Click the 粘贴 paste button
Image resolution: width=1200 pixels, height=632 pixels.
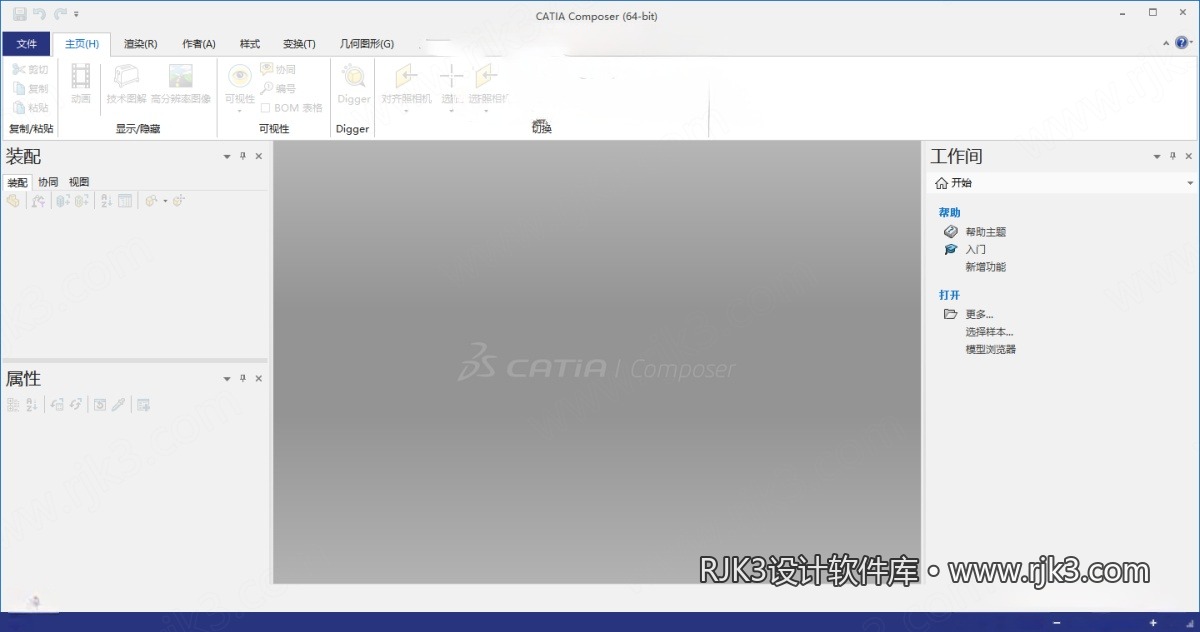30,108
